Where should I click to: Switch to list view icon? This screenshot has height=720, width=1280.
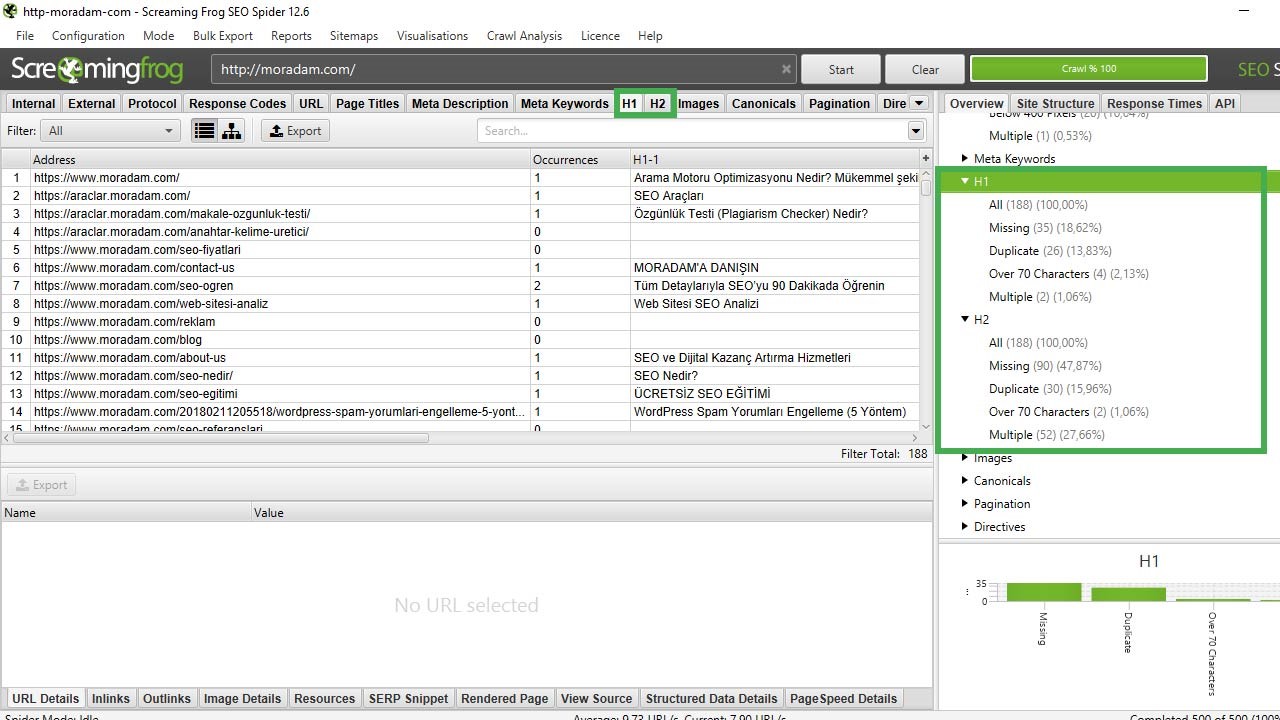click(205, 131)
